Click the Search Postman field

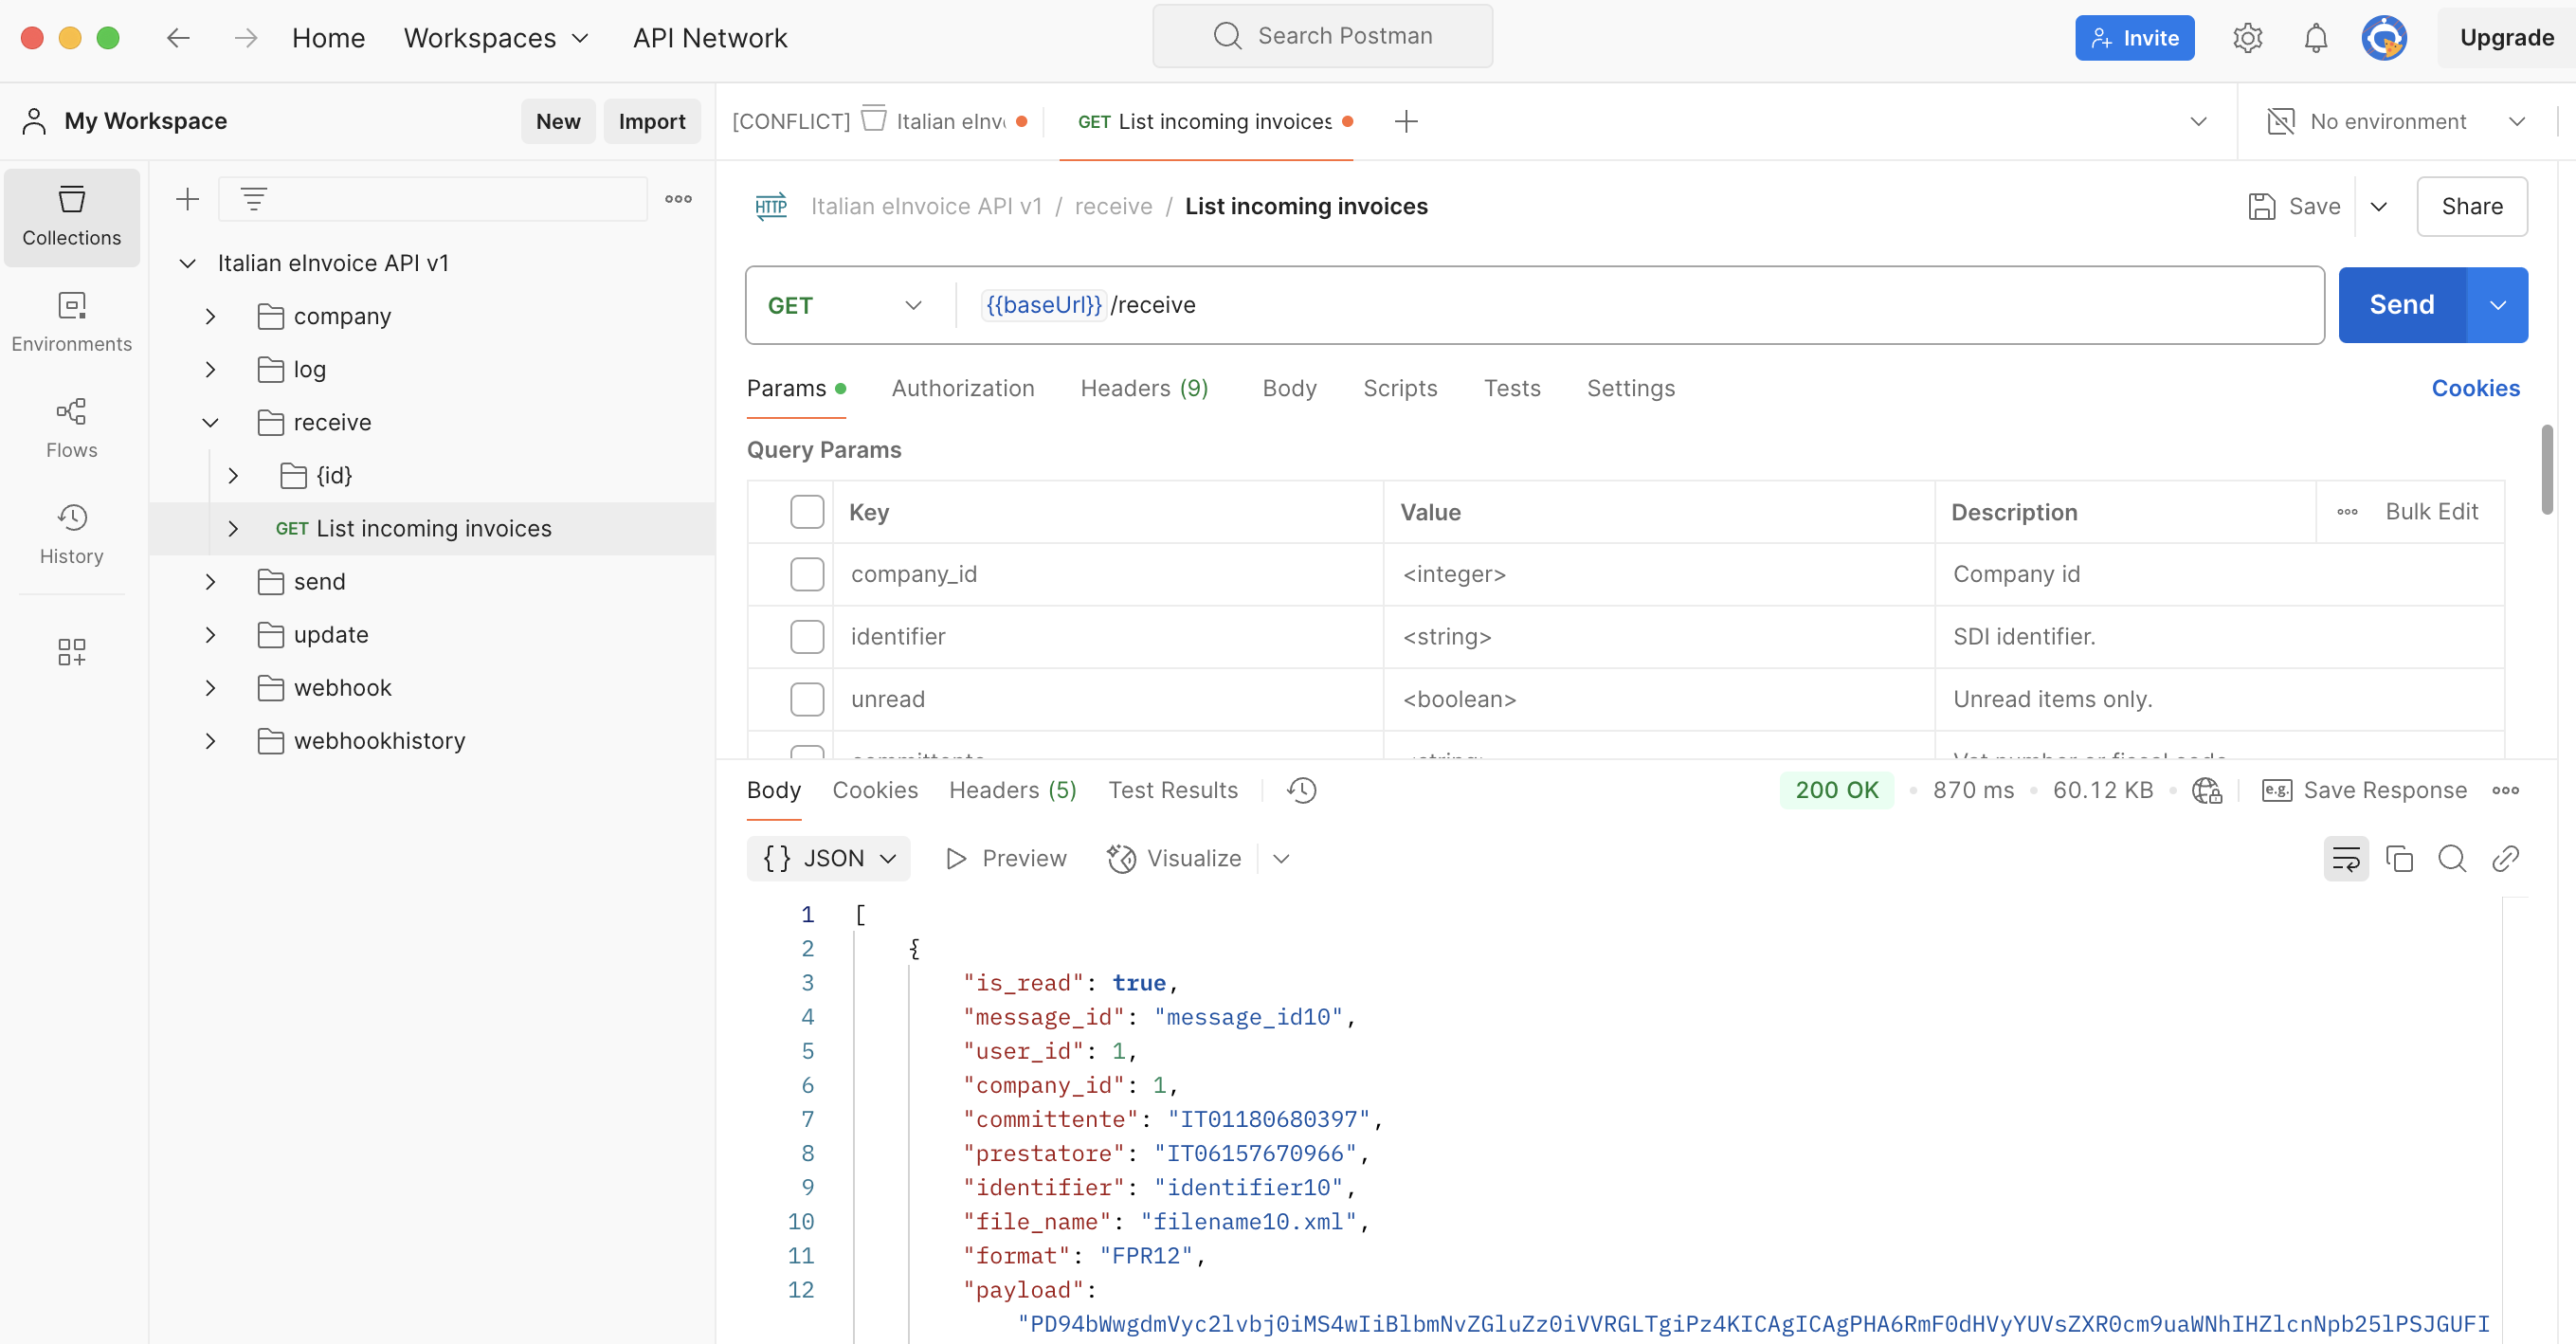click(x=1322, y=36)
